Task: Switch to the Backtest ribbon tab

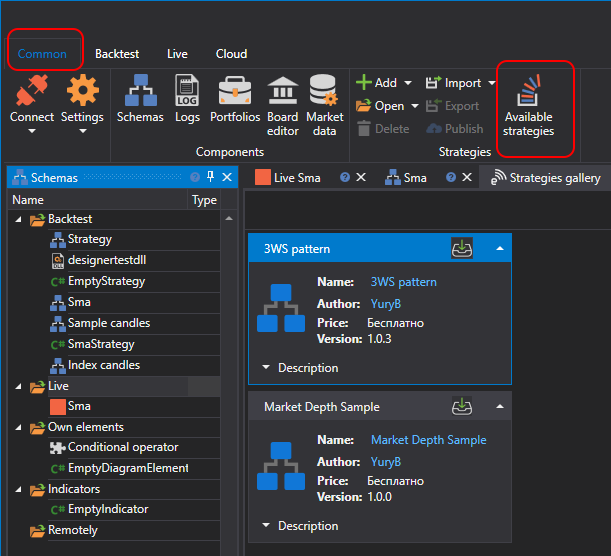Action: (x=117, y=53)
